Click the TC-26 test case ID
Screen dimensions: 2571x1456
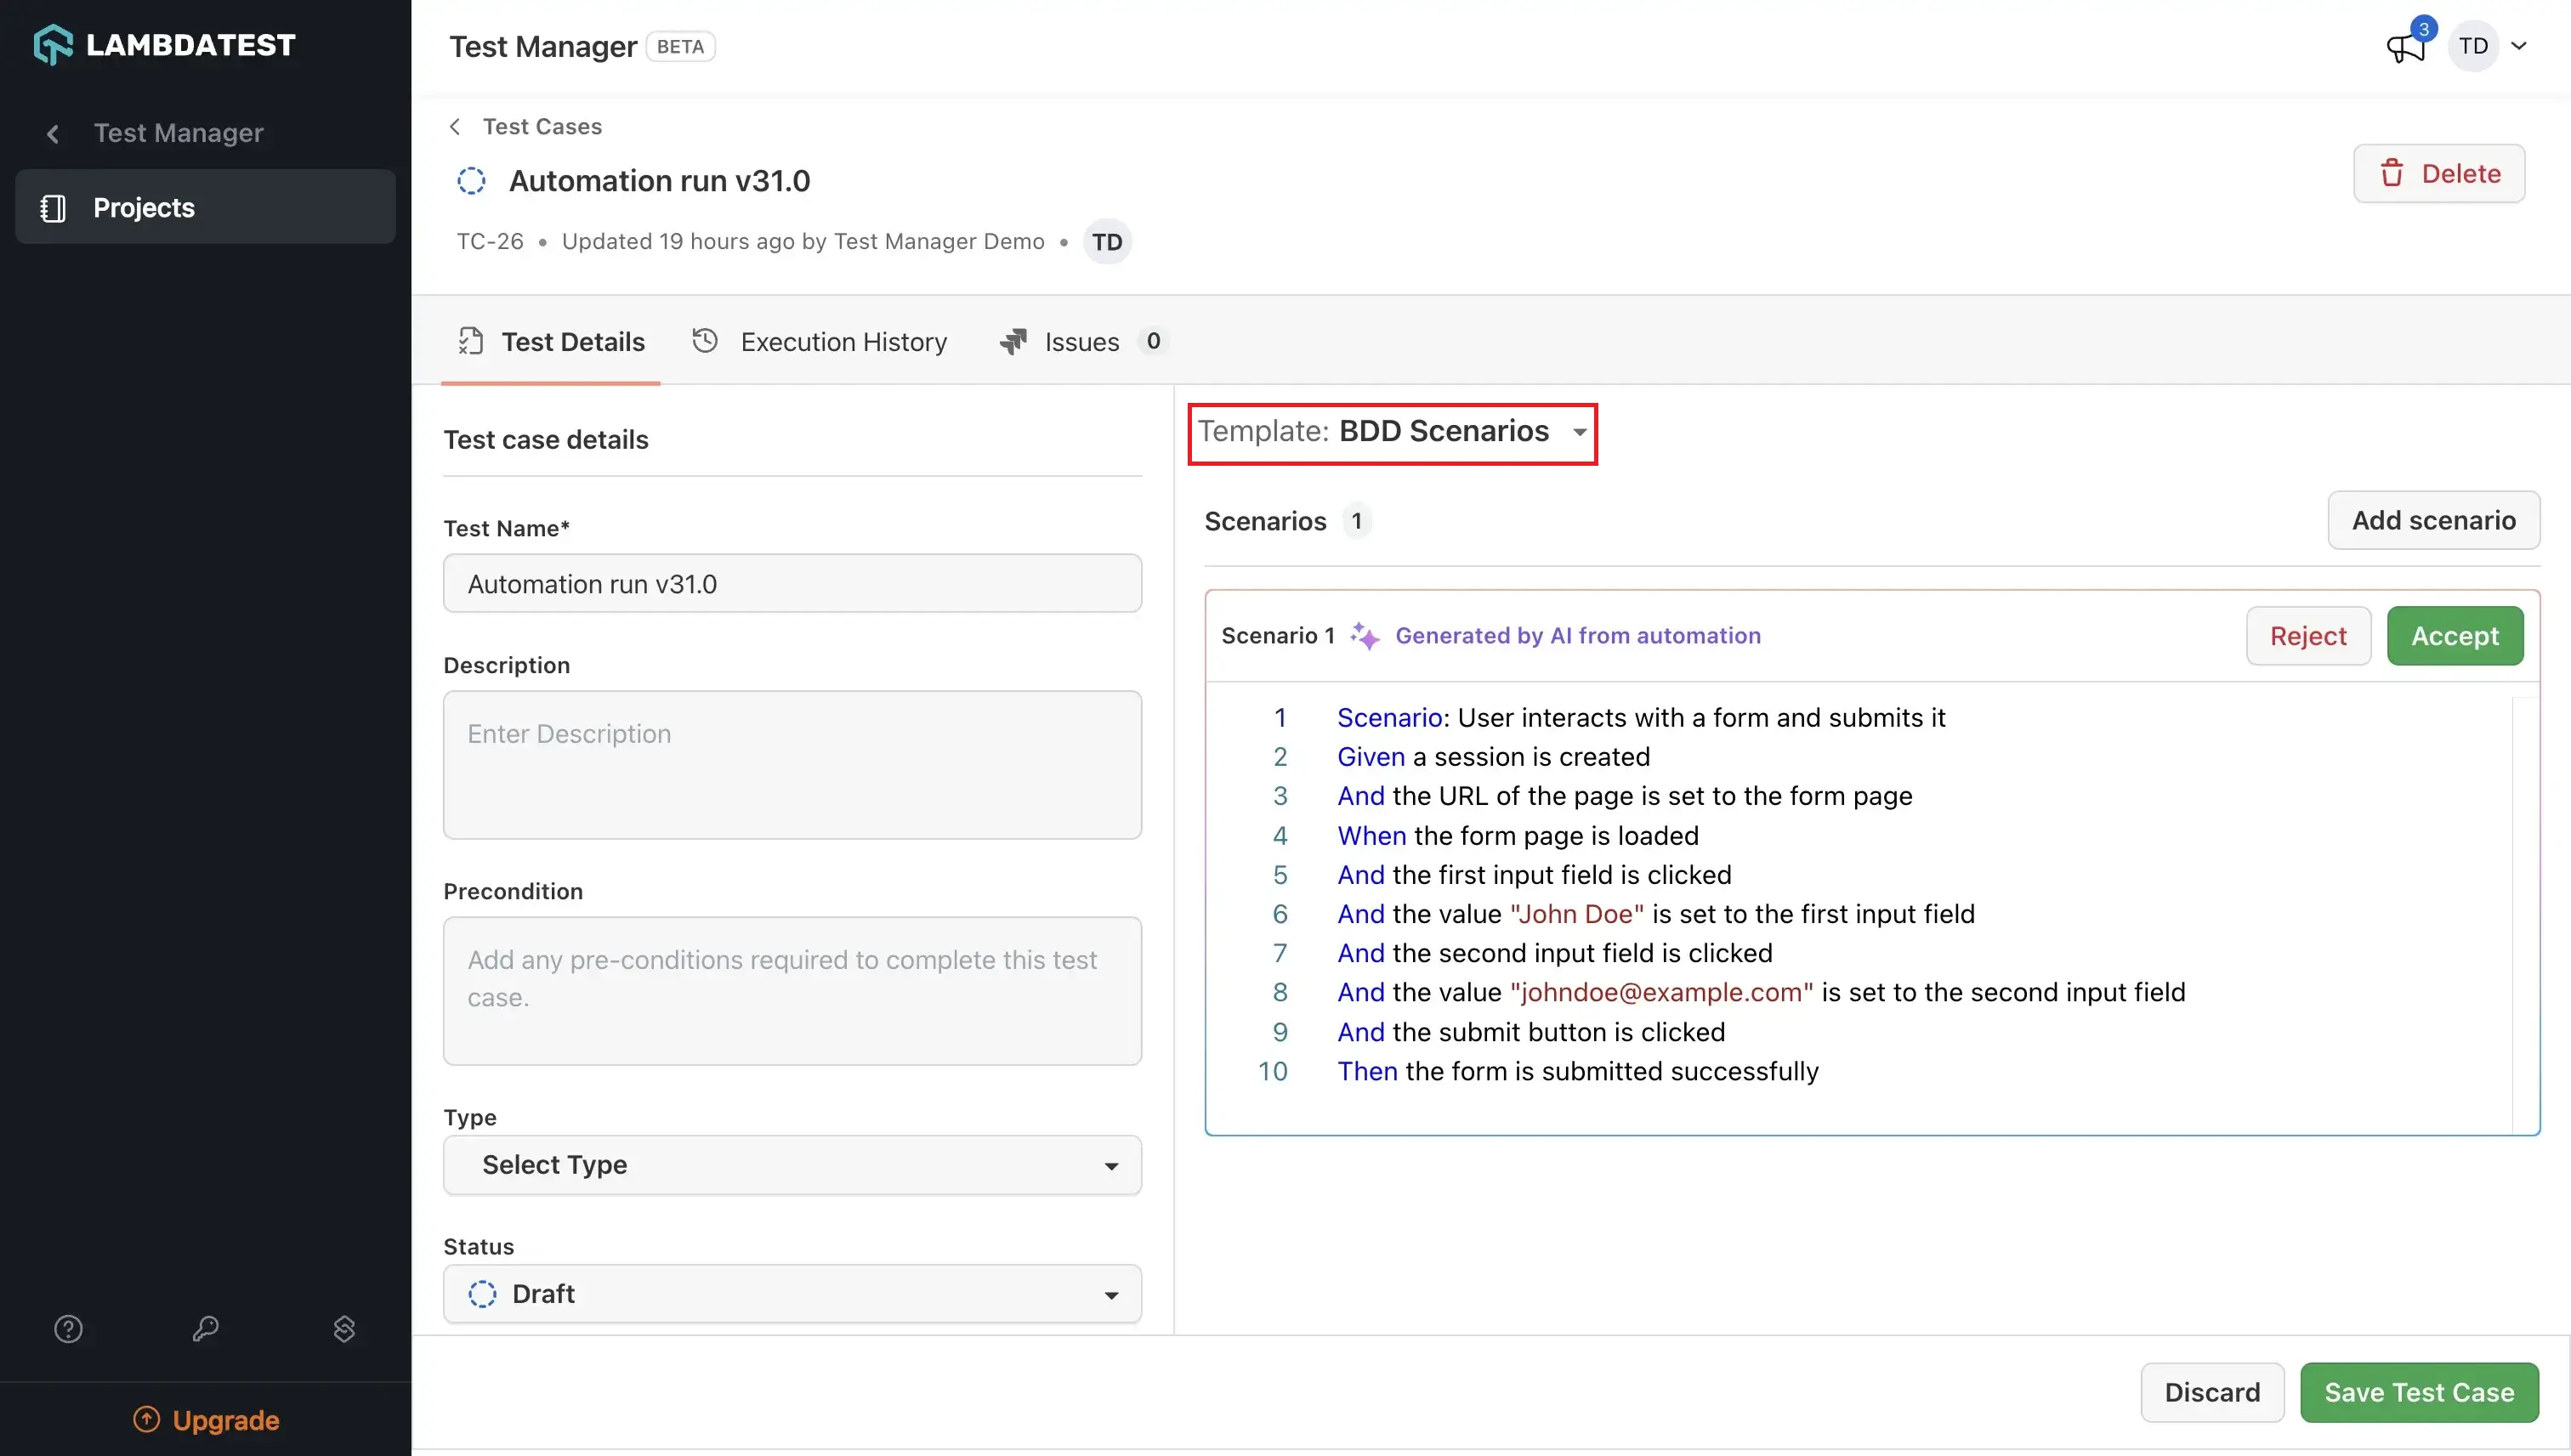(490, 241)
